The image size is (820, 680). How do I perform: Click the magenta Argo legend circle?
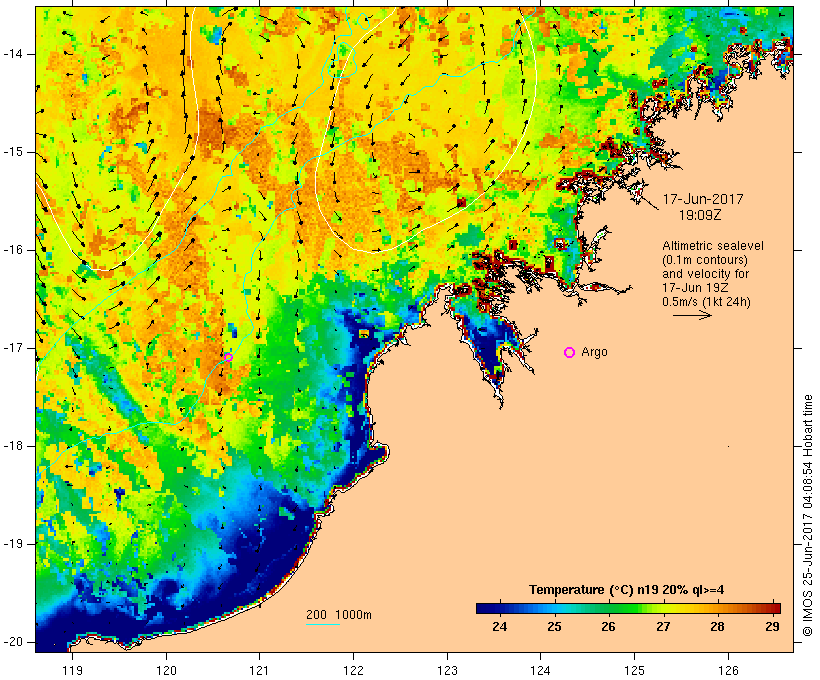pos(570,353)
